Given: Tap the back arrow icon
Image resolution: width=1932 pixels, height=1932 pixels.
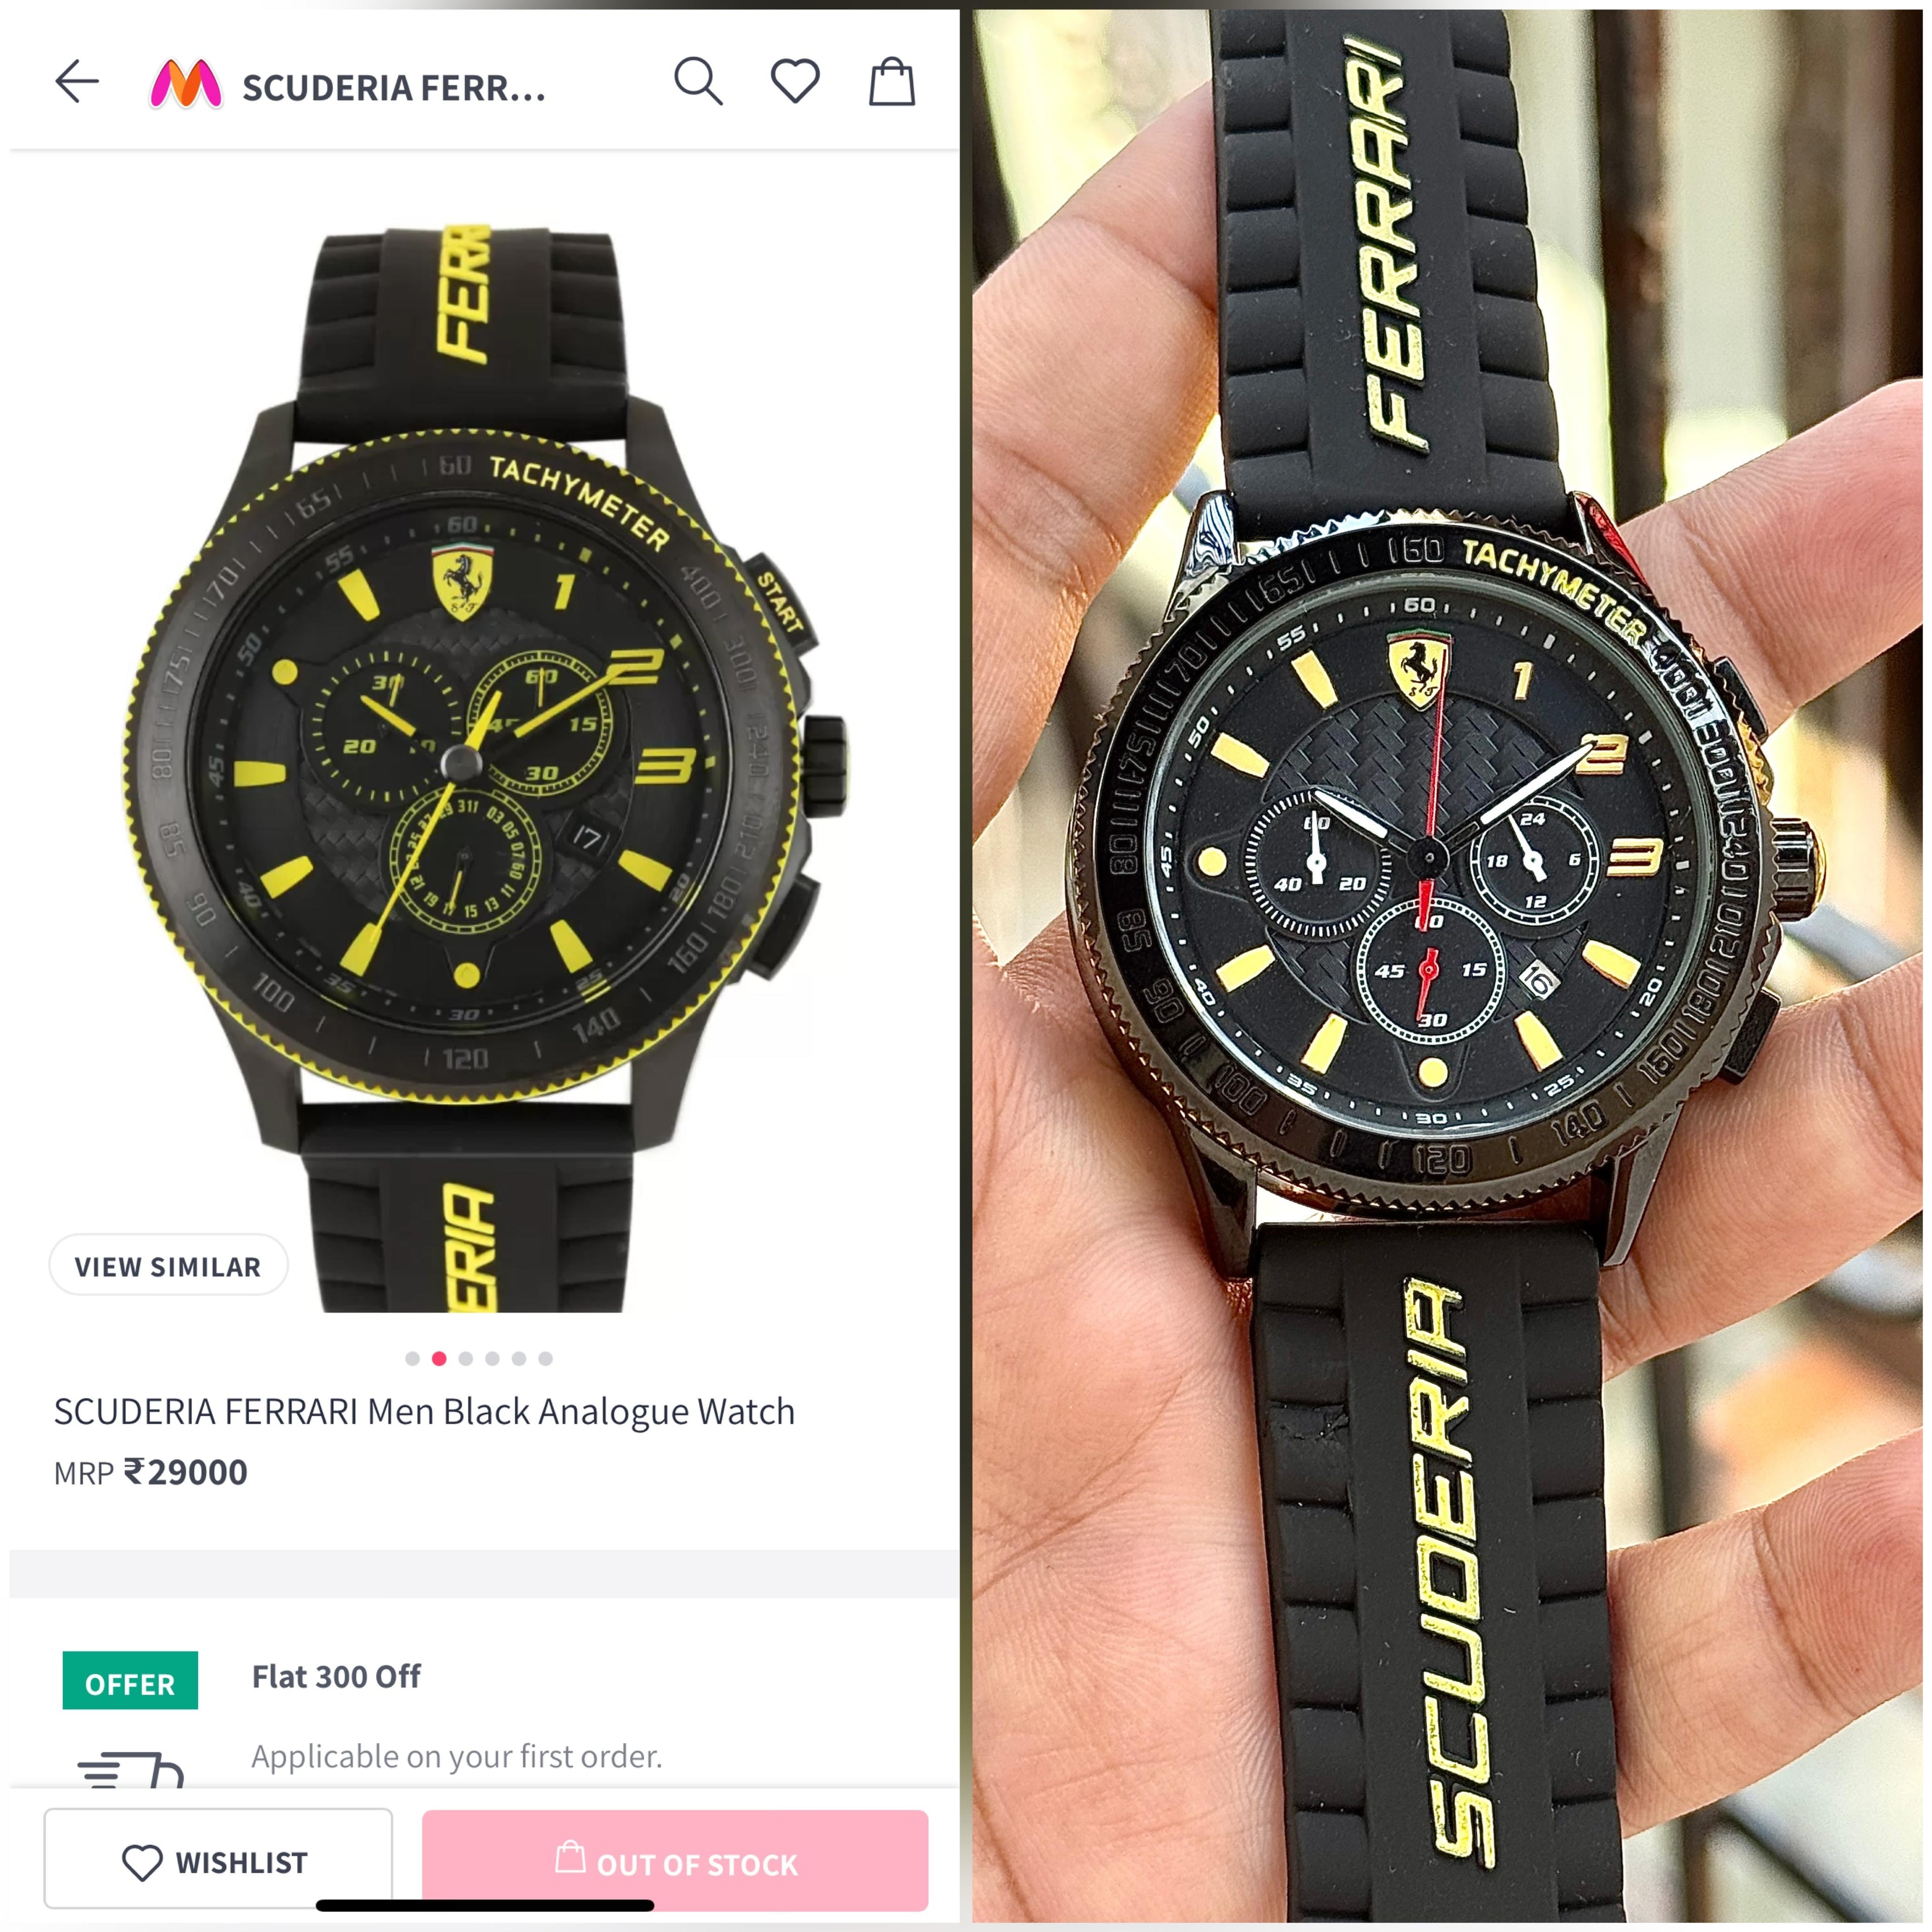Looking at the screenshot, I should [x=77, y=81].
